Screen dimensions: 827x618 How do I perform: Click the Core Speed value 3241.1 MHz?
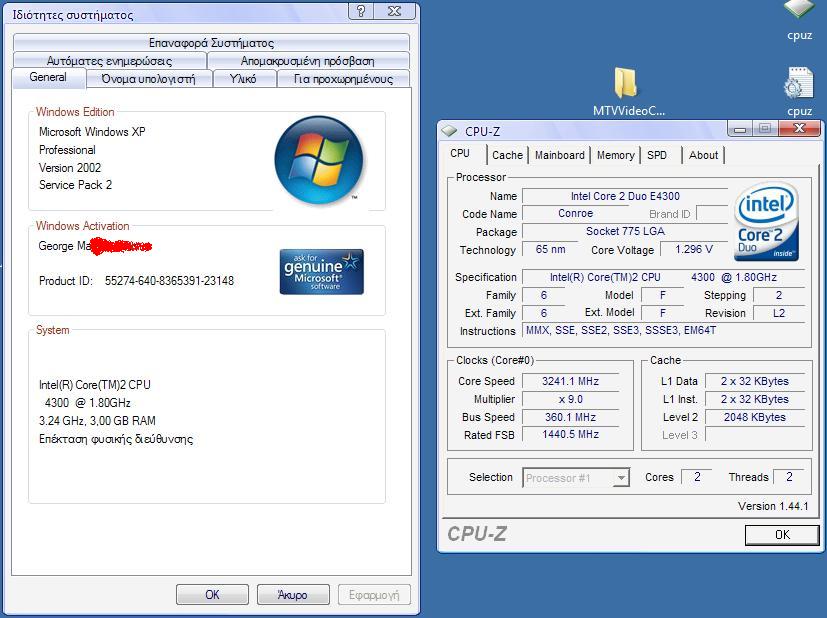570,381
